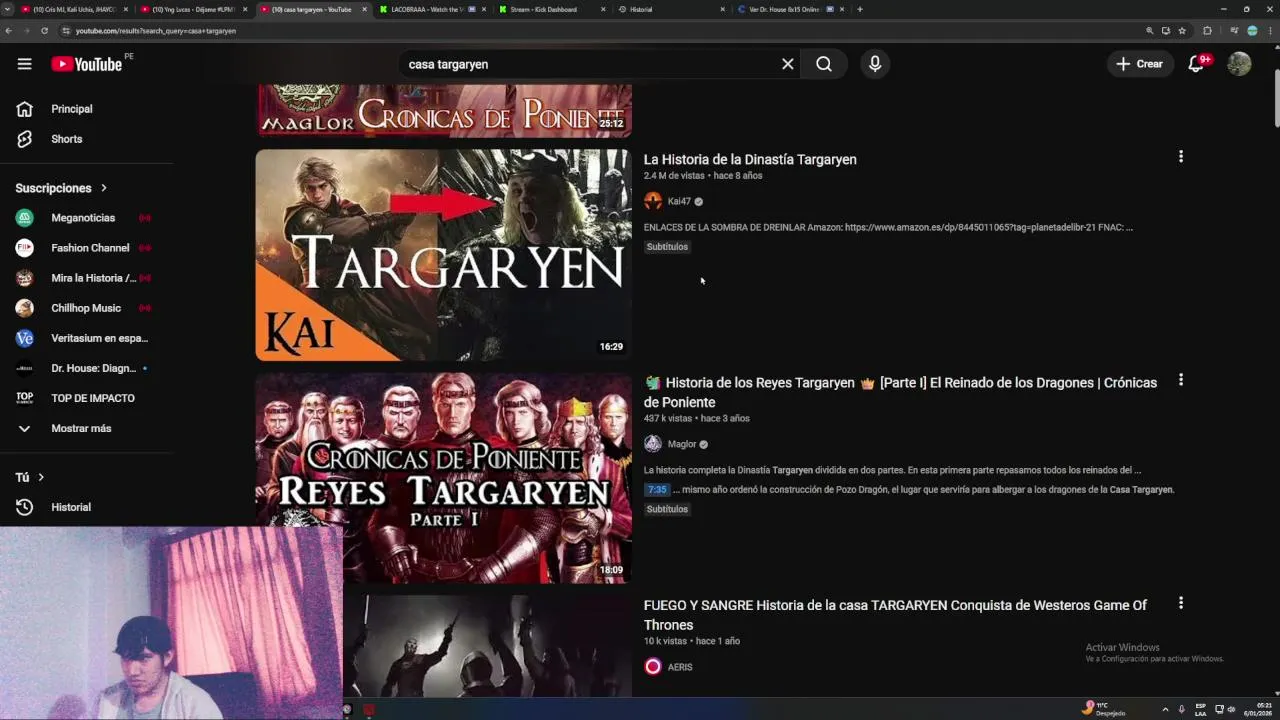
Task: Open the weather widget in the taskbar
Action: [1105, 709]
